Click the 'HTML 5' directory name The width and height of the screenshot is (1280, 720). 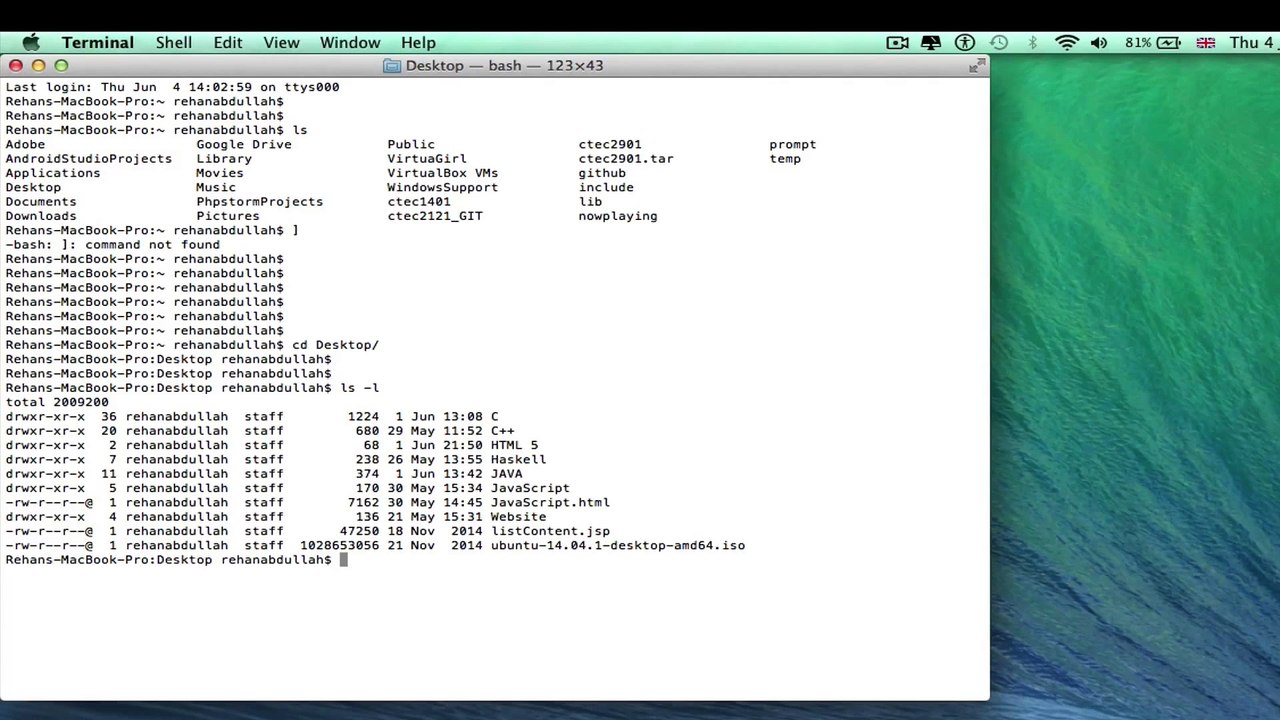pos(515,445)
